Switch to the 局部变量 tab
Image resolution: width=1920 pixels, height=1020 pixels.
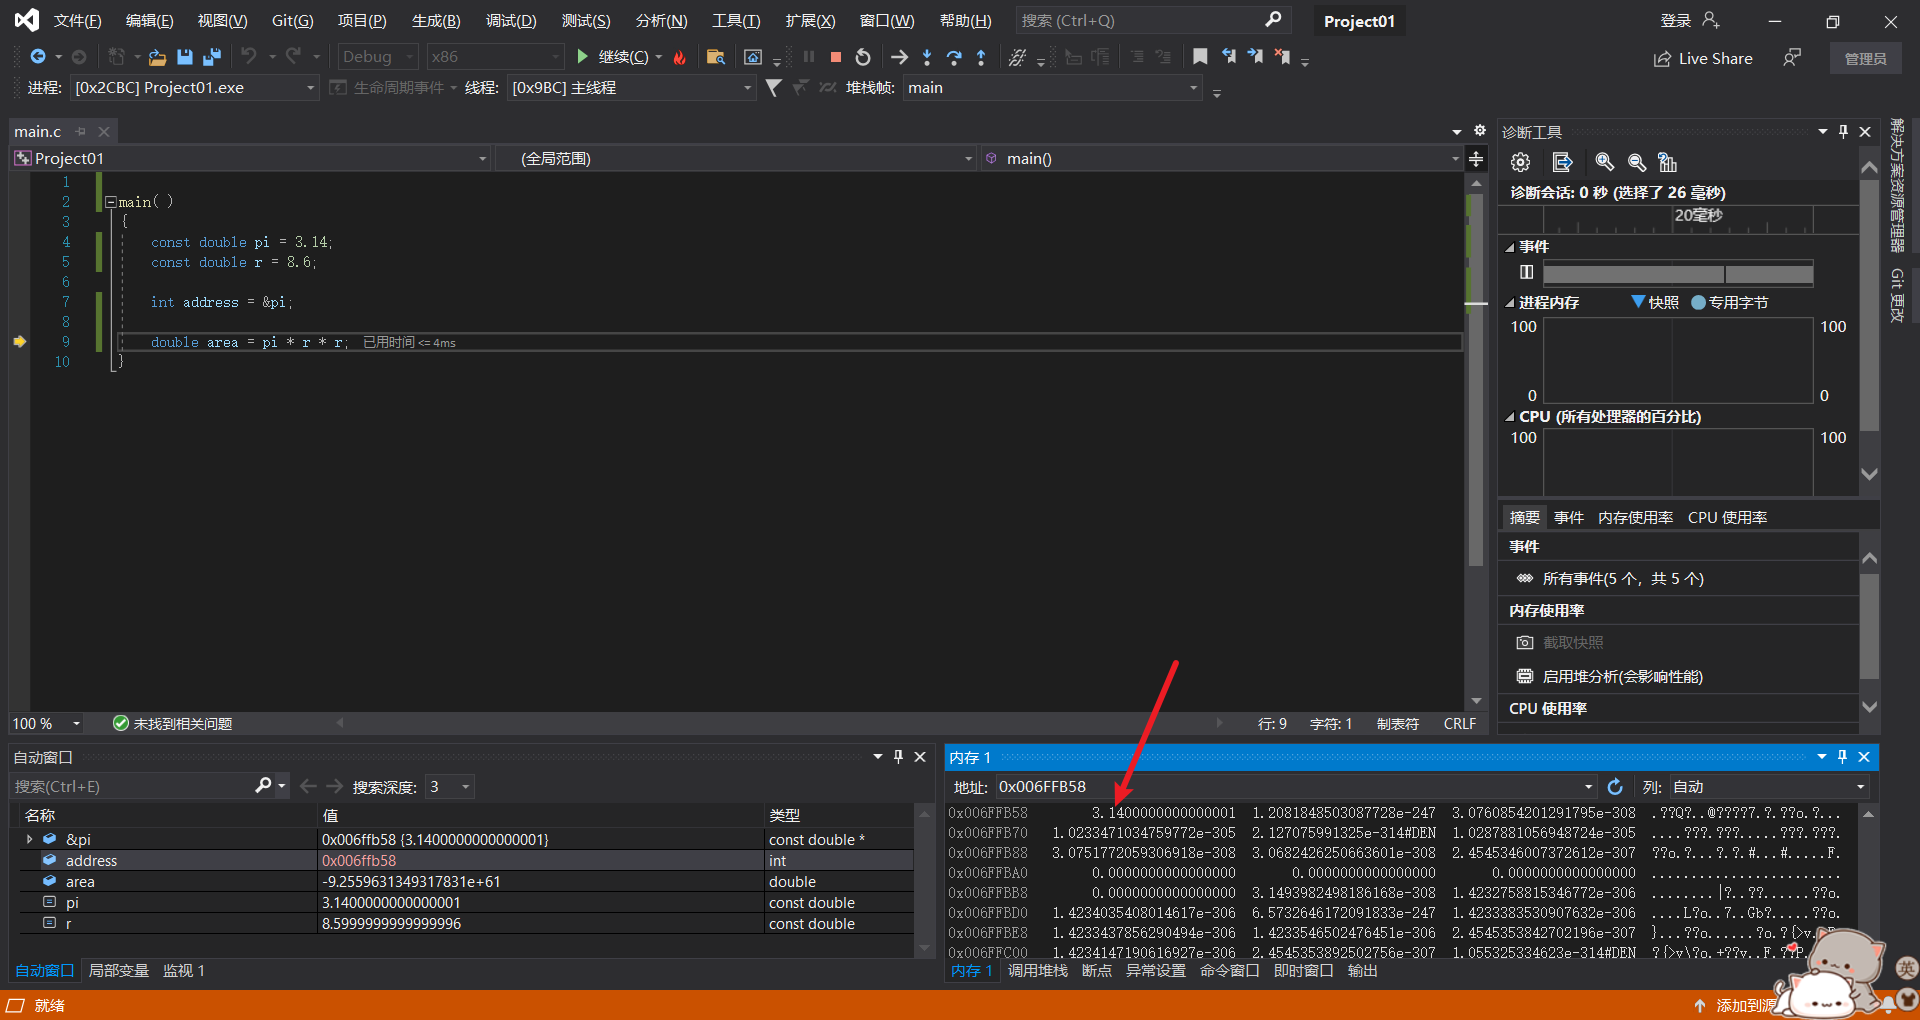click(118, 971)
